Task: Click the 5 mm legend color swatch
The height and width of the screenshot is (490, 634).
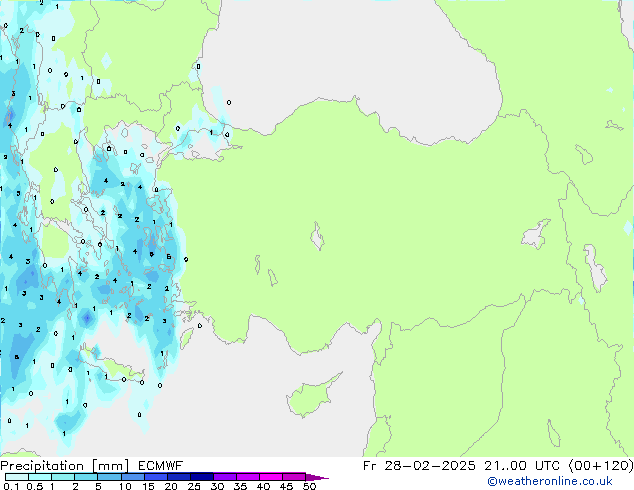Action: coord(109,477)
